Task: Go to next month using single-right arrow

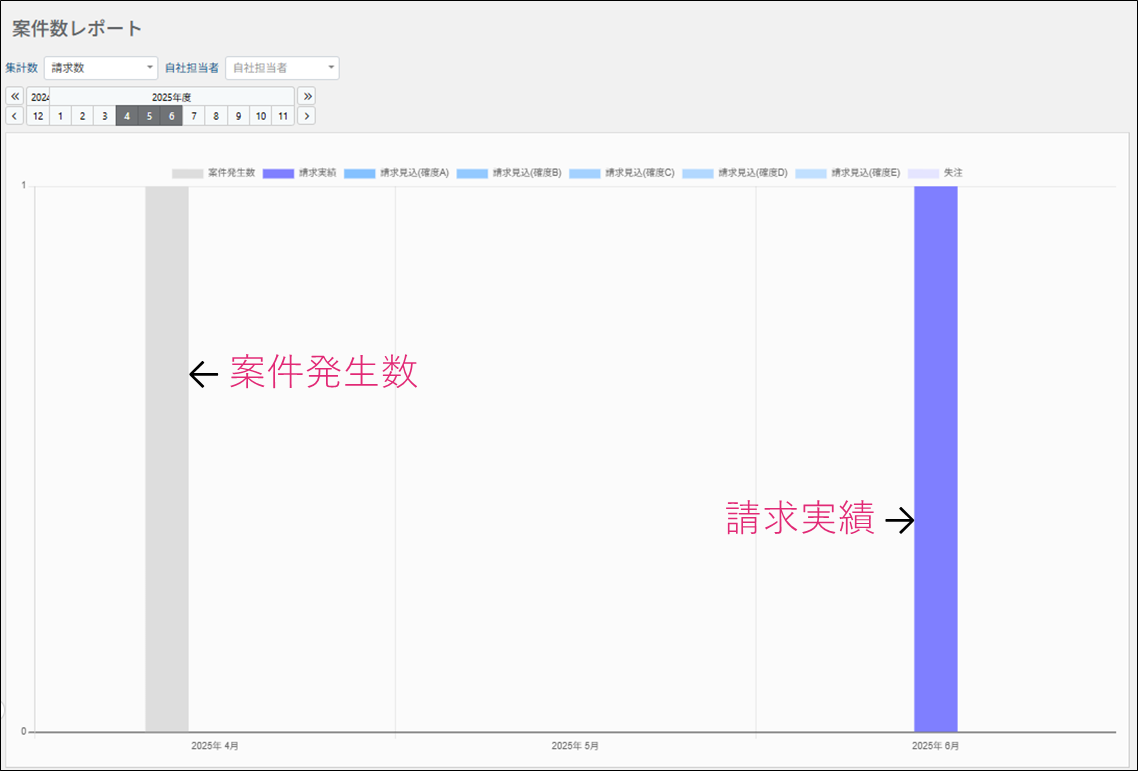Action: (307, 116)
